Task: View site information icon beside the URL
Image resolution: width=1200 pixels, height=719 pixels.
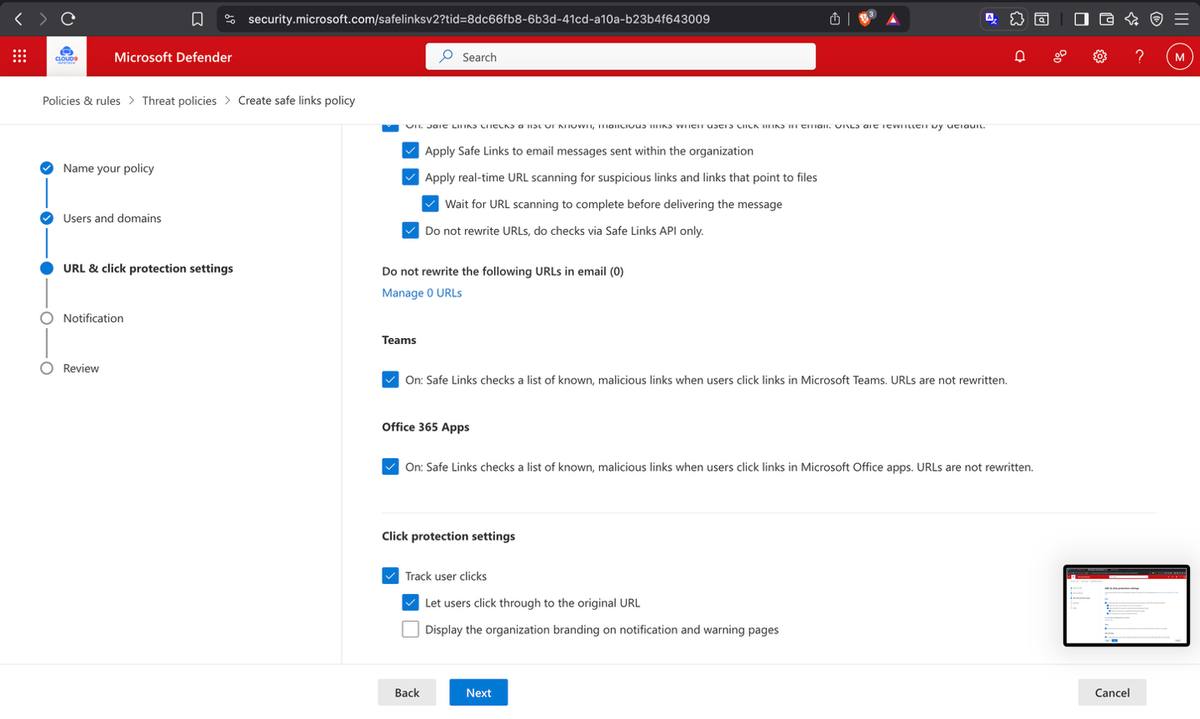Action: point(230,18)
